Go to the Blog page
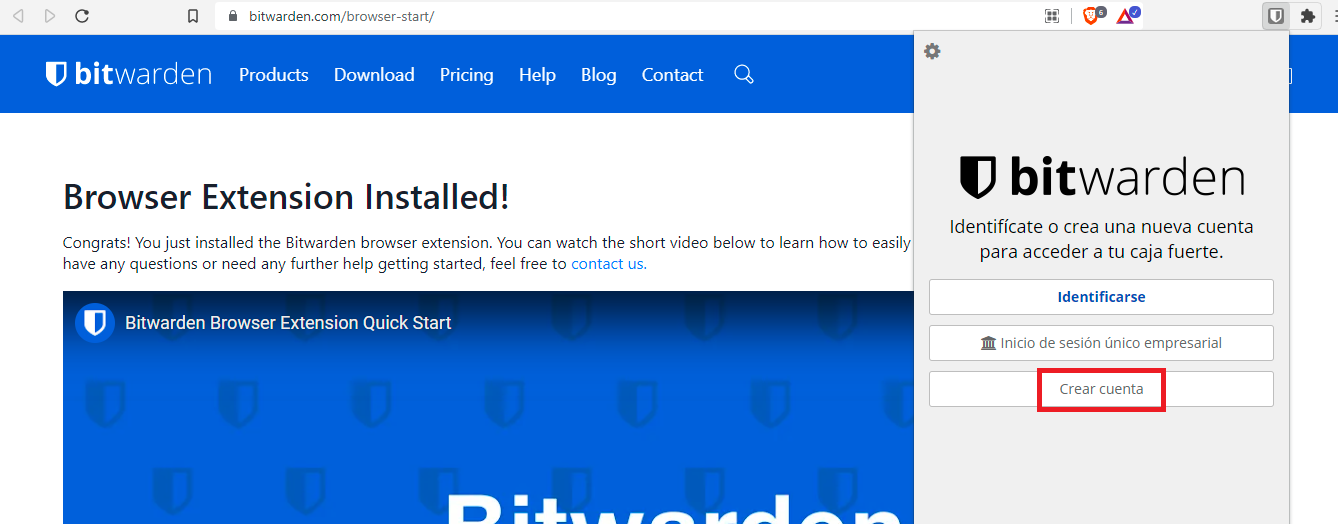The height and width of the screenshot is (524, 1338). [x=599, y=75]
